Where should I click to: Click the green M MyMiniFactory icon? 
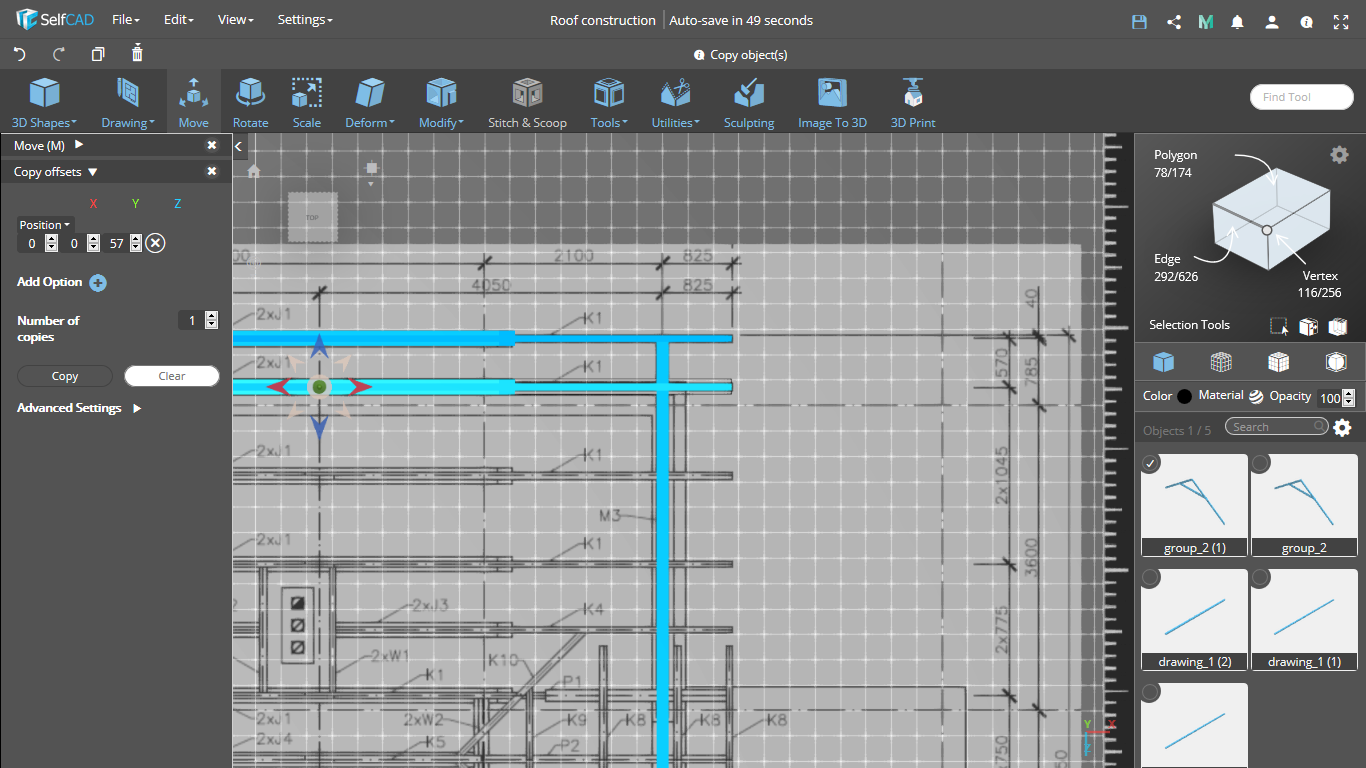point(1206,21)
